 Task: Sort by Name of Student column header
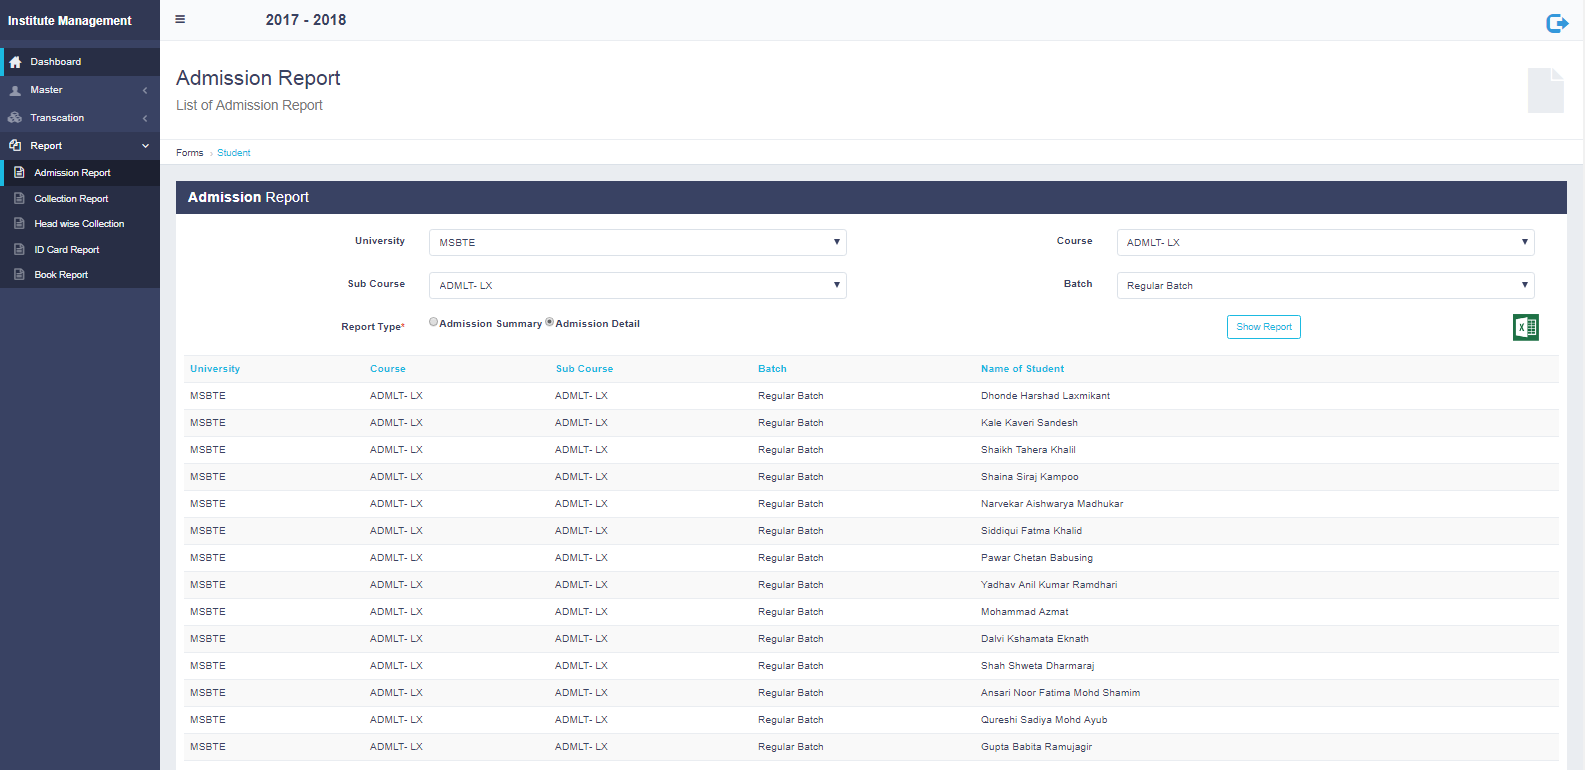pyautogui.click(x=1022, y=369)
